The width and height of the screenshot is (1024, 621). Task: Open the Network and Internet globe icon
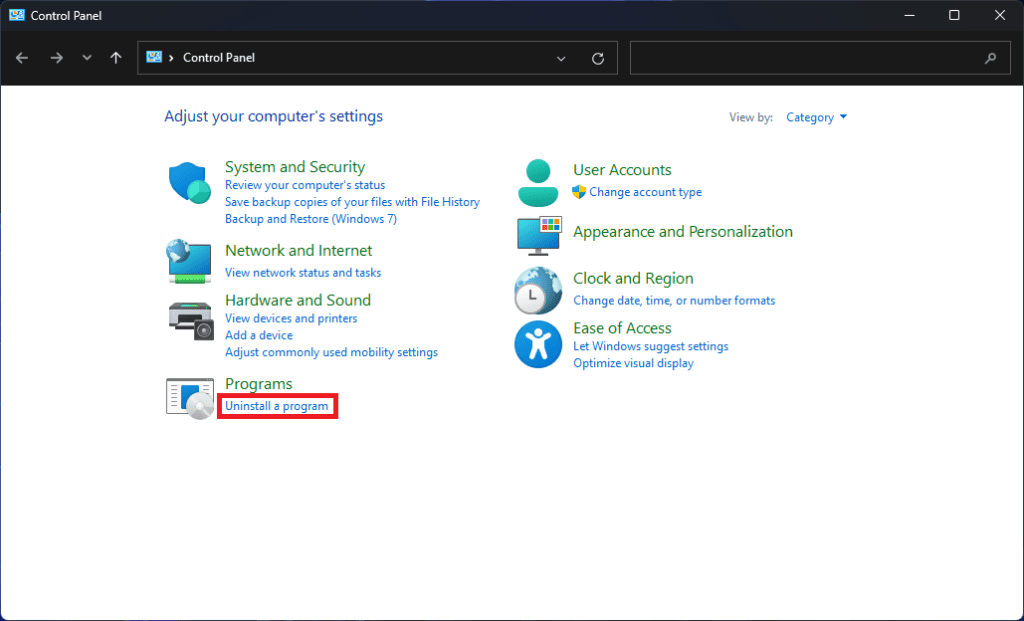tap(189, 261)
